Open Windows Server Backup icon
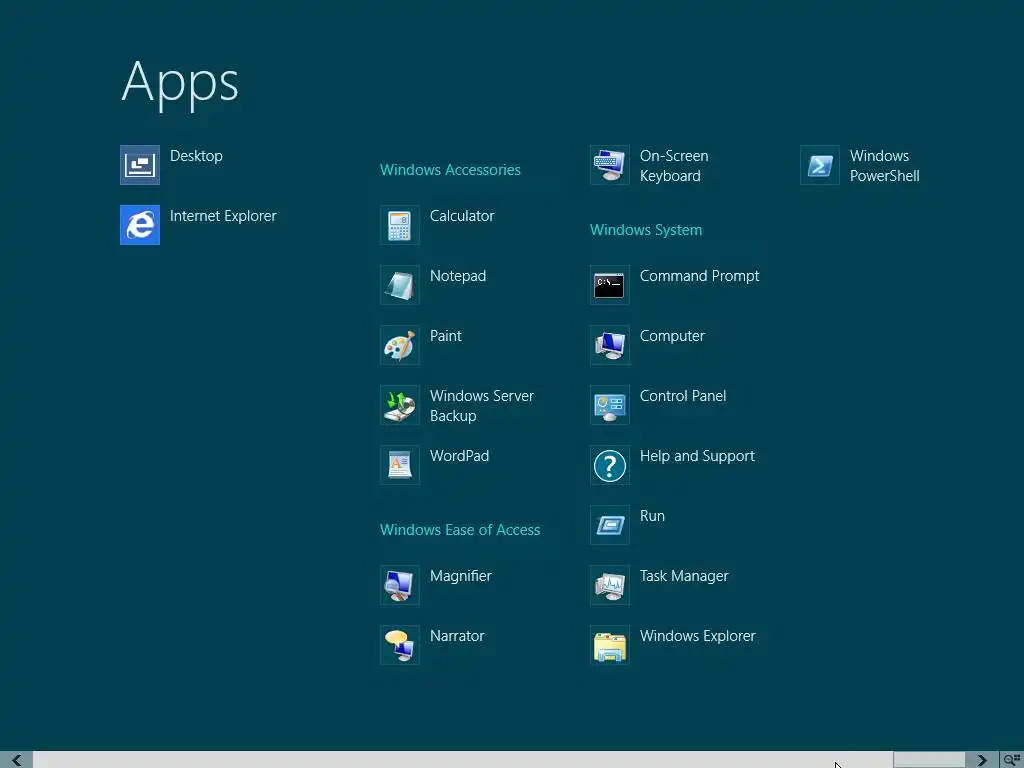Screen dimensions: 1024x768 (400, 405)
